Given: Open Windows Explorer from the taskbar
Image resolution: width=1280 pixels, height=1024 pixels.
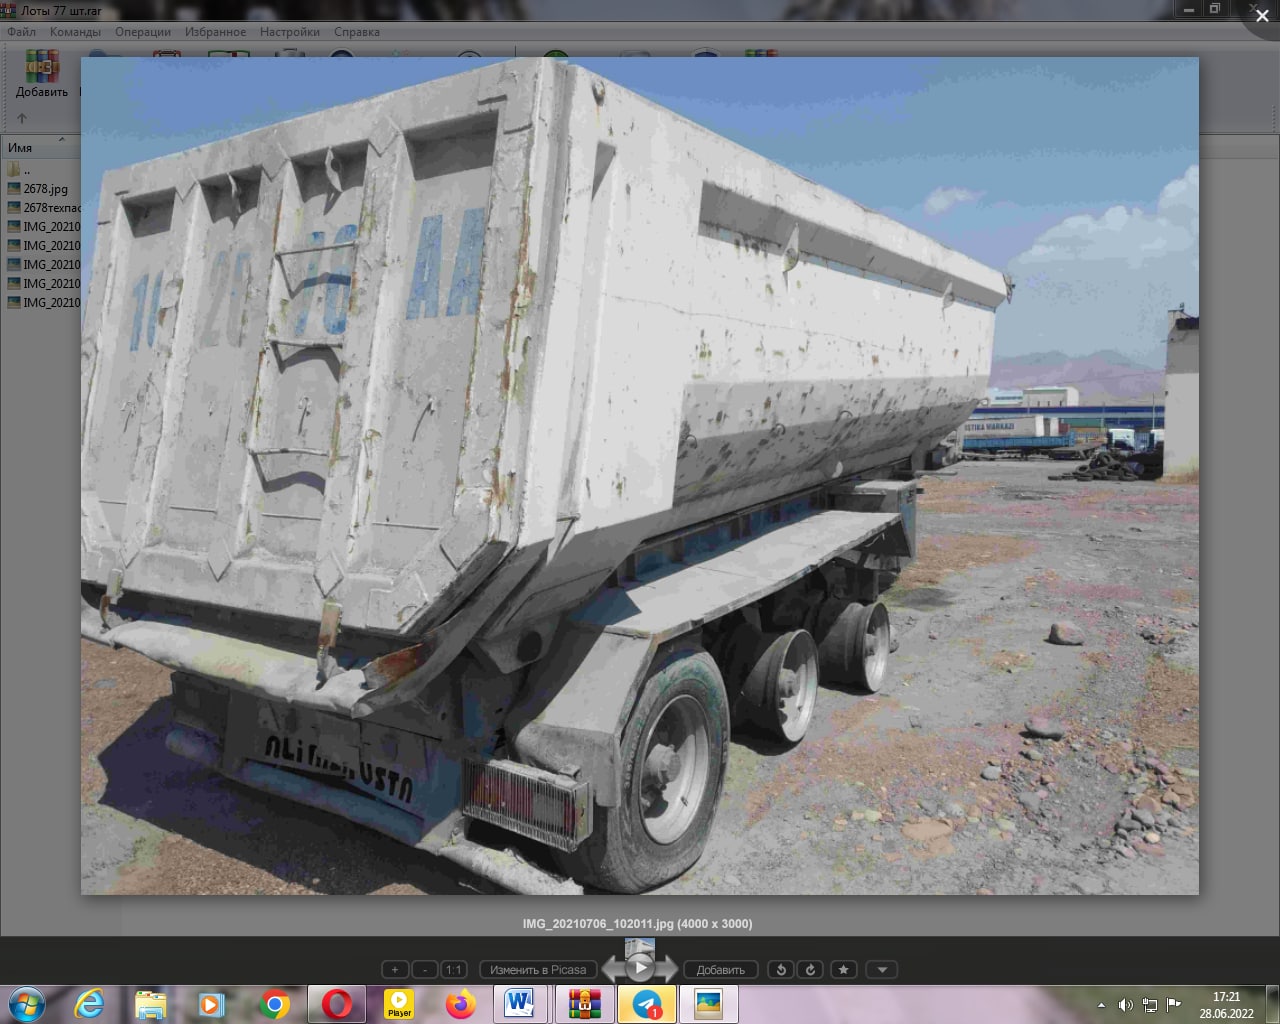Looking at the screenshot, I should click(x=150, y=1004).
